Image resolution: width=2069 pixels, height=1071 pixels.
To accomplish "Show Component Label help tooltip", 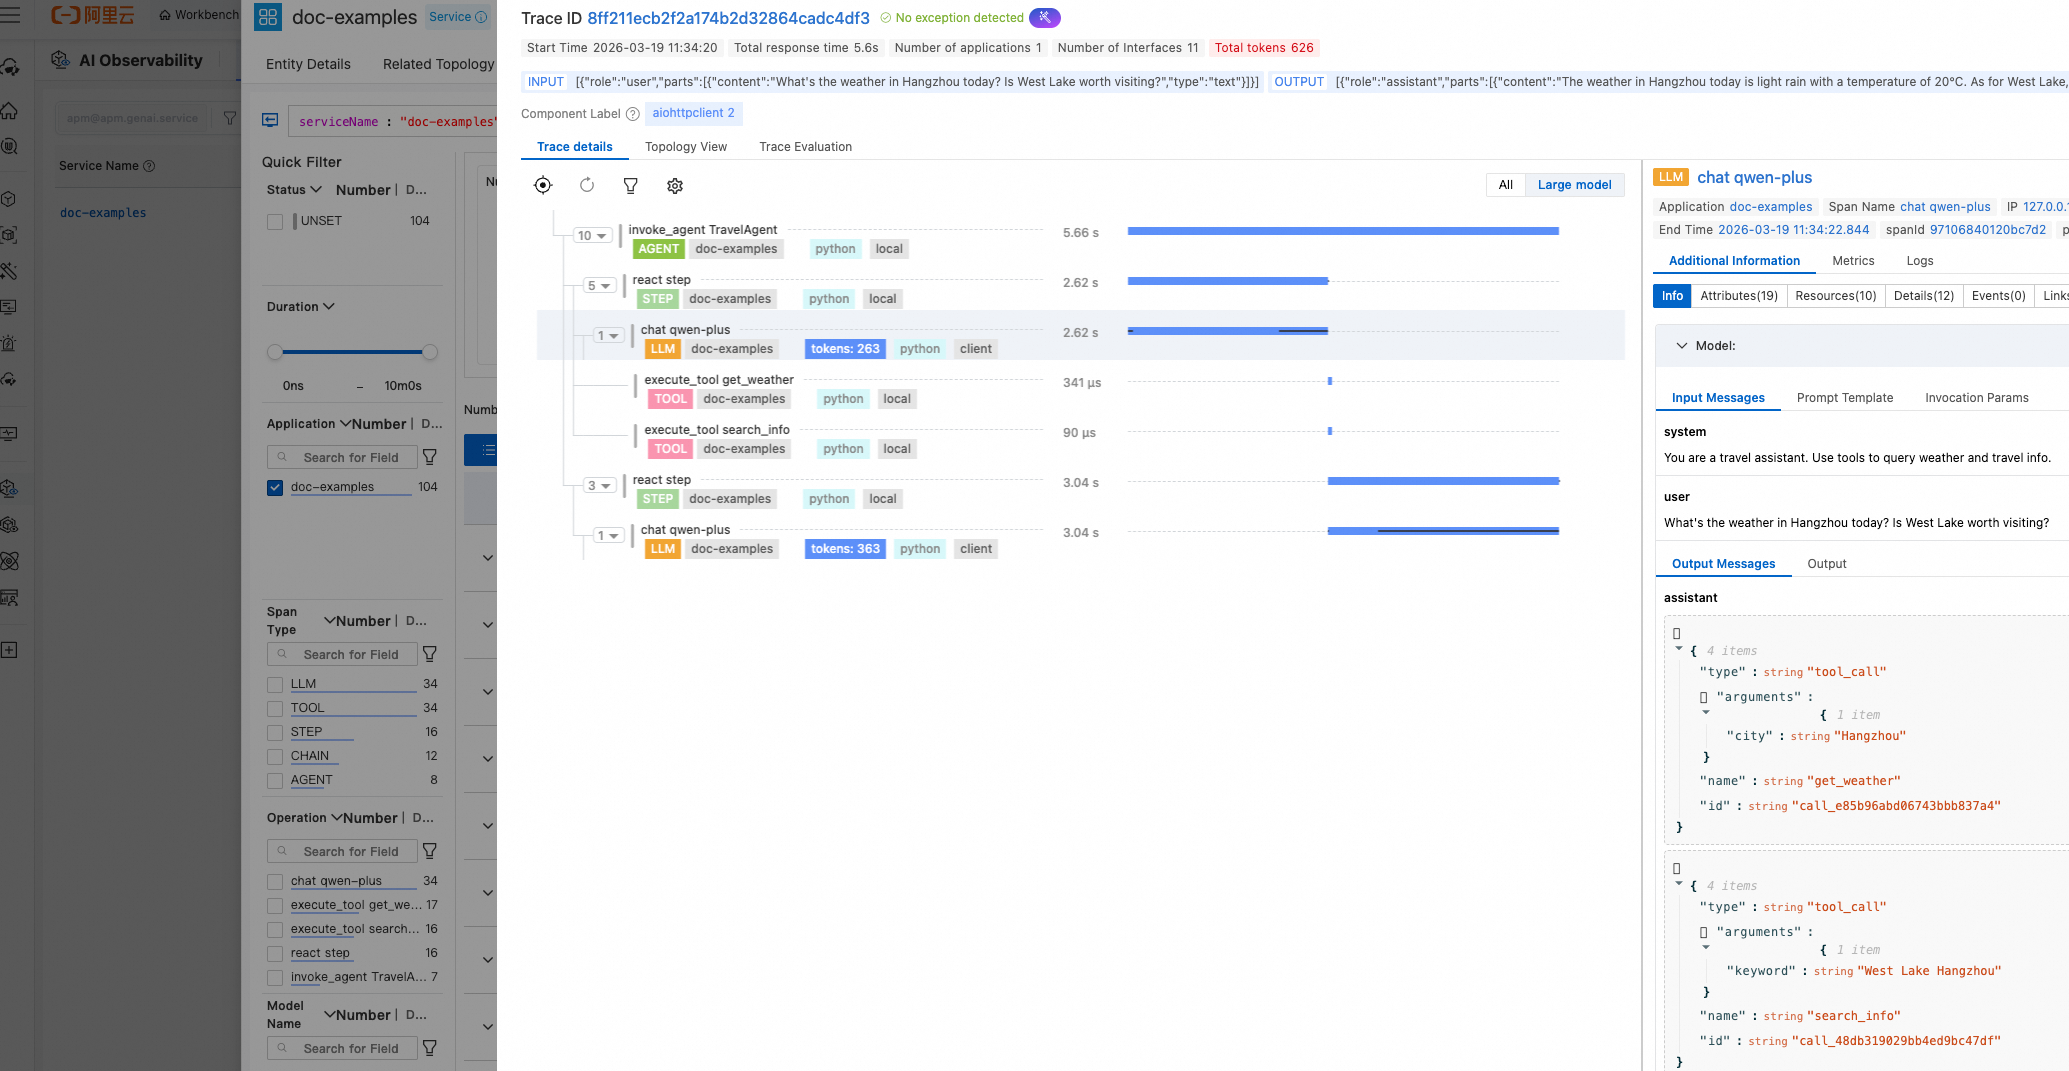I will [x=632, y=114].
